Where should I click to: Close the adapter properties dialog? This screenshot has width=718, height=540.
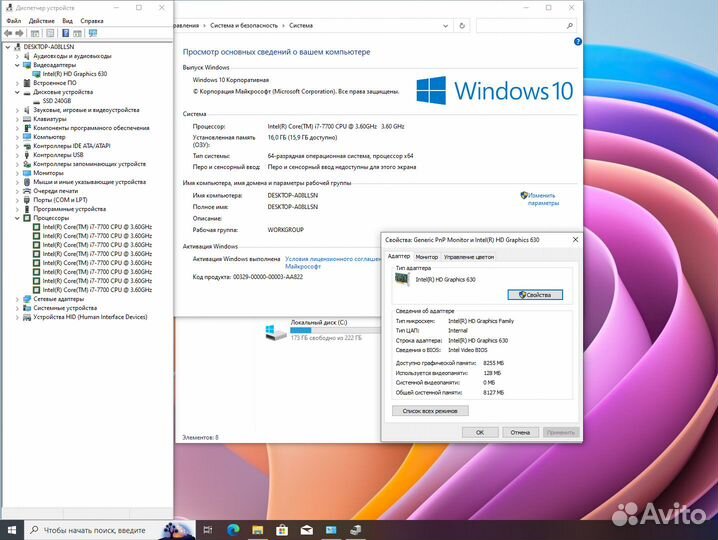(x=575, y=240)
